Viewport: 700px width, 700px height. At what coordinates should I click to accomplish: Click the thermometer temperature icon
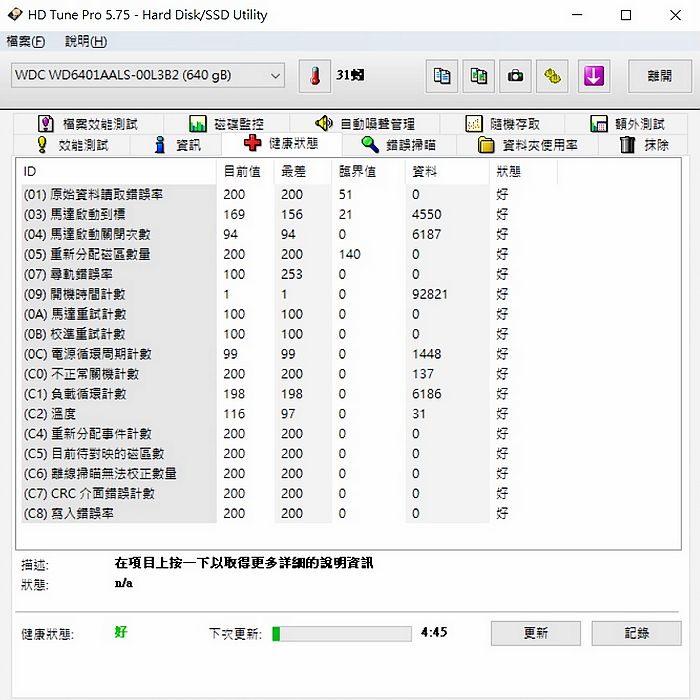pyautogui.click(x=315, y=76)
